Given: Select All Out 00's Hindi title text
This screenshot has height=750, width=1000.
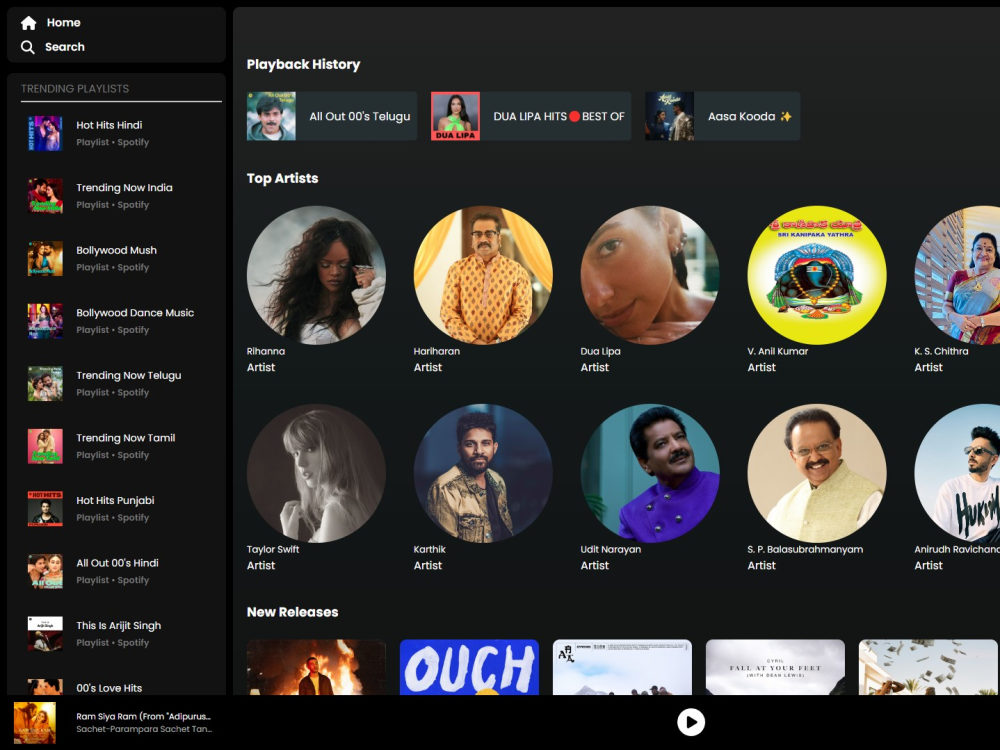Looking at the screenshot, I should (x=117, y=562).
